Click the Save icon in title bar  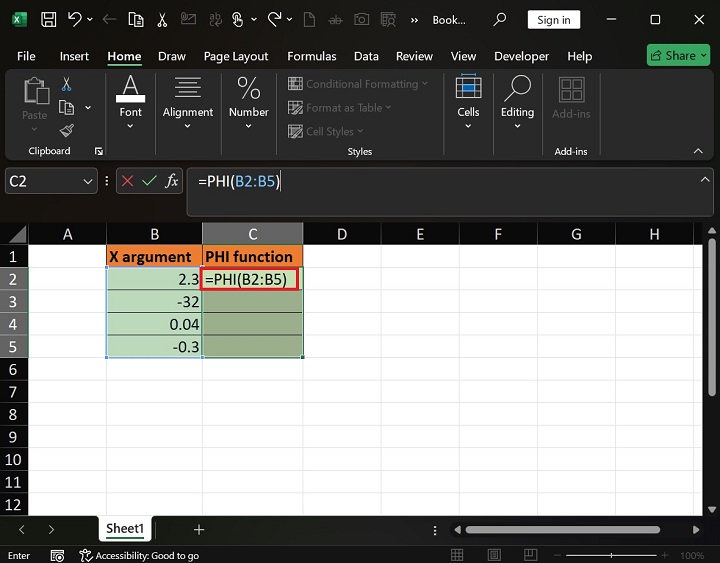(x=47, y=19)
